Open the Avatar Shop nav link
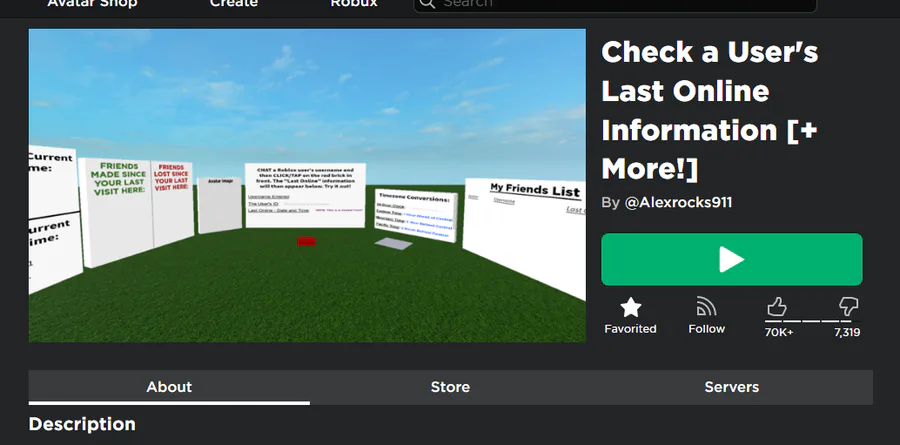The image size is (900, 445). (92, 3)
